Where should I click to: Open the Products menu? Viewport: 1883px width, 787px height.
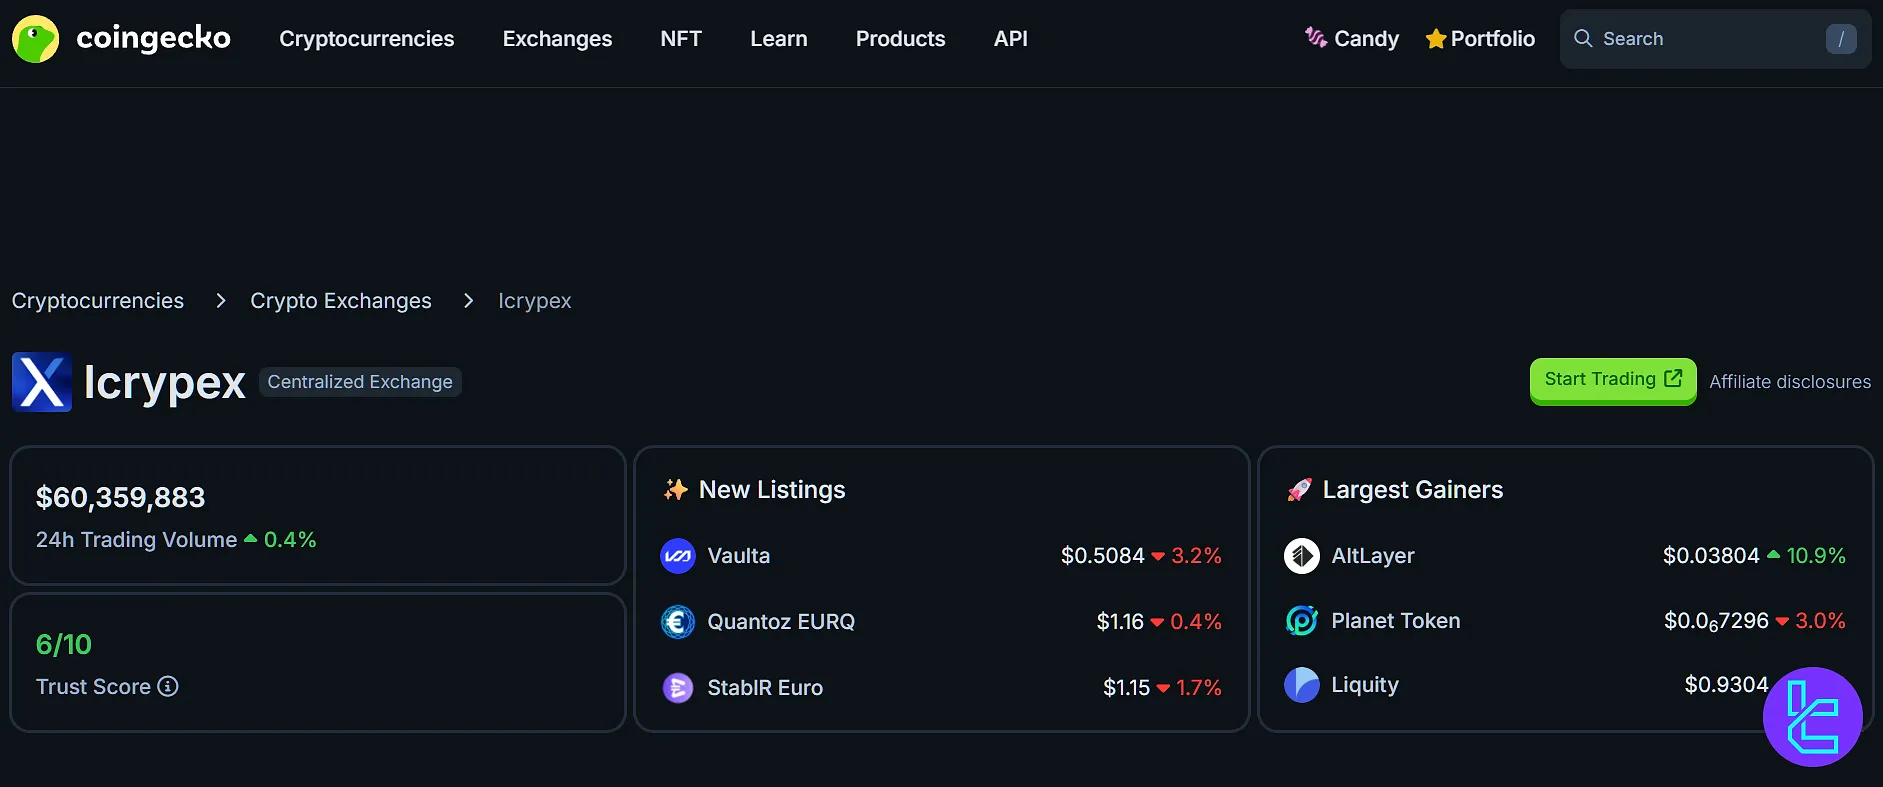[900, 39]
